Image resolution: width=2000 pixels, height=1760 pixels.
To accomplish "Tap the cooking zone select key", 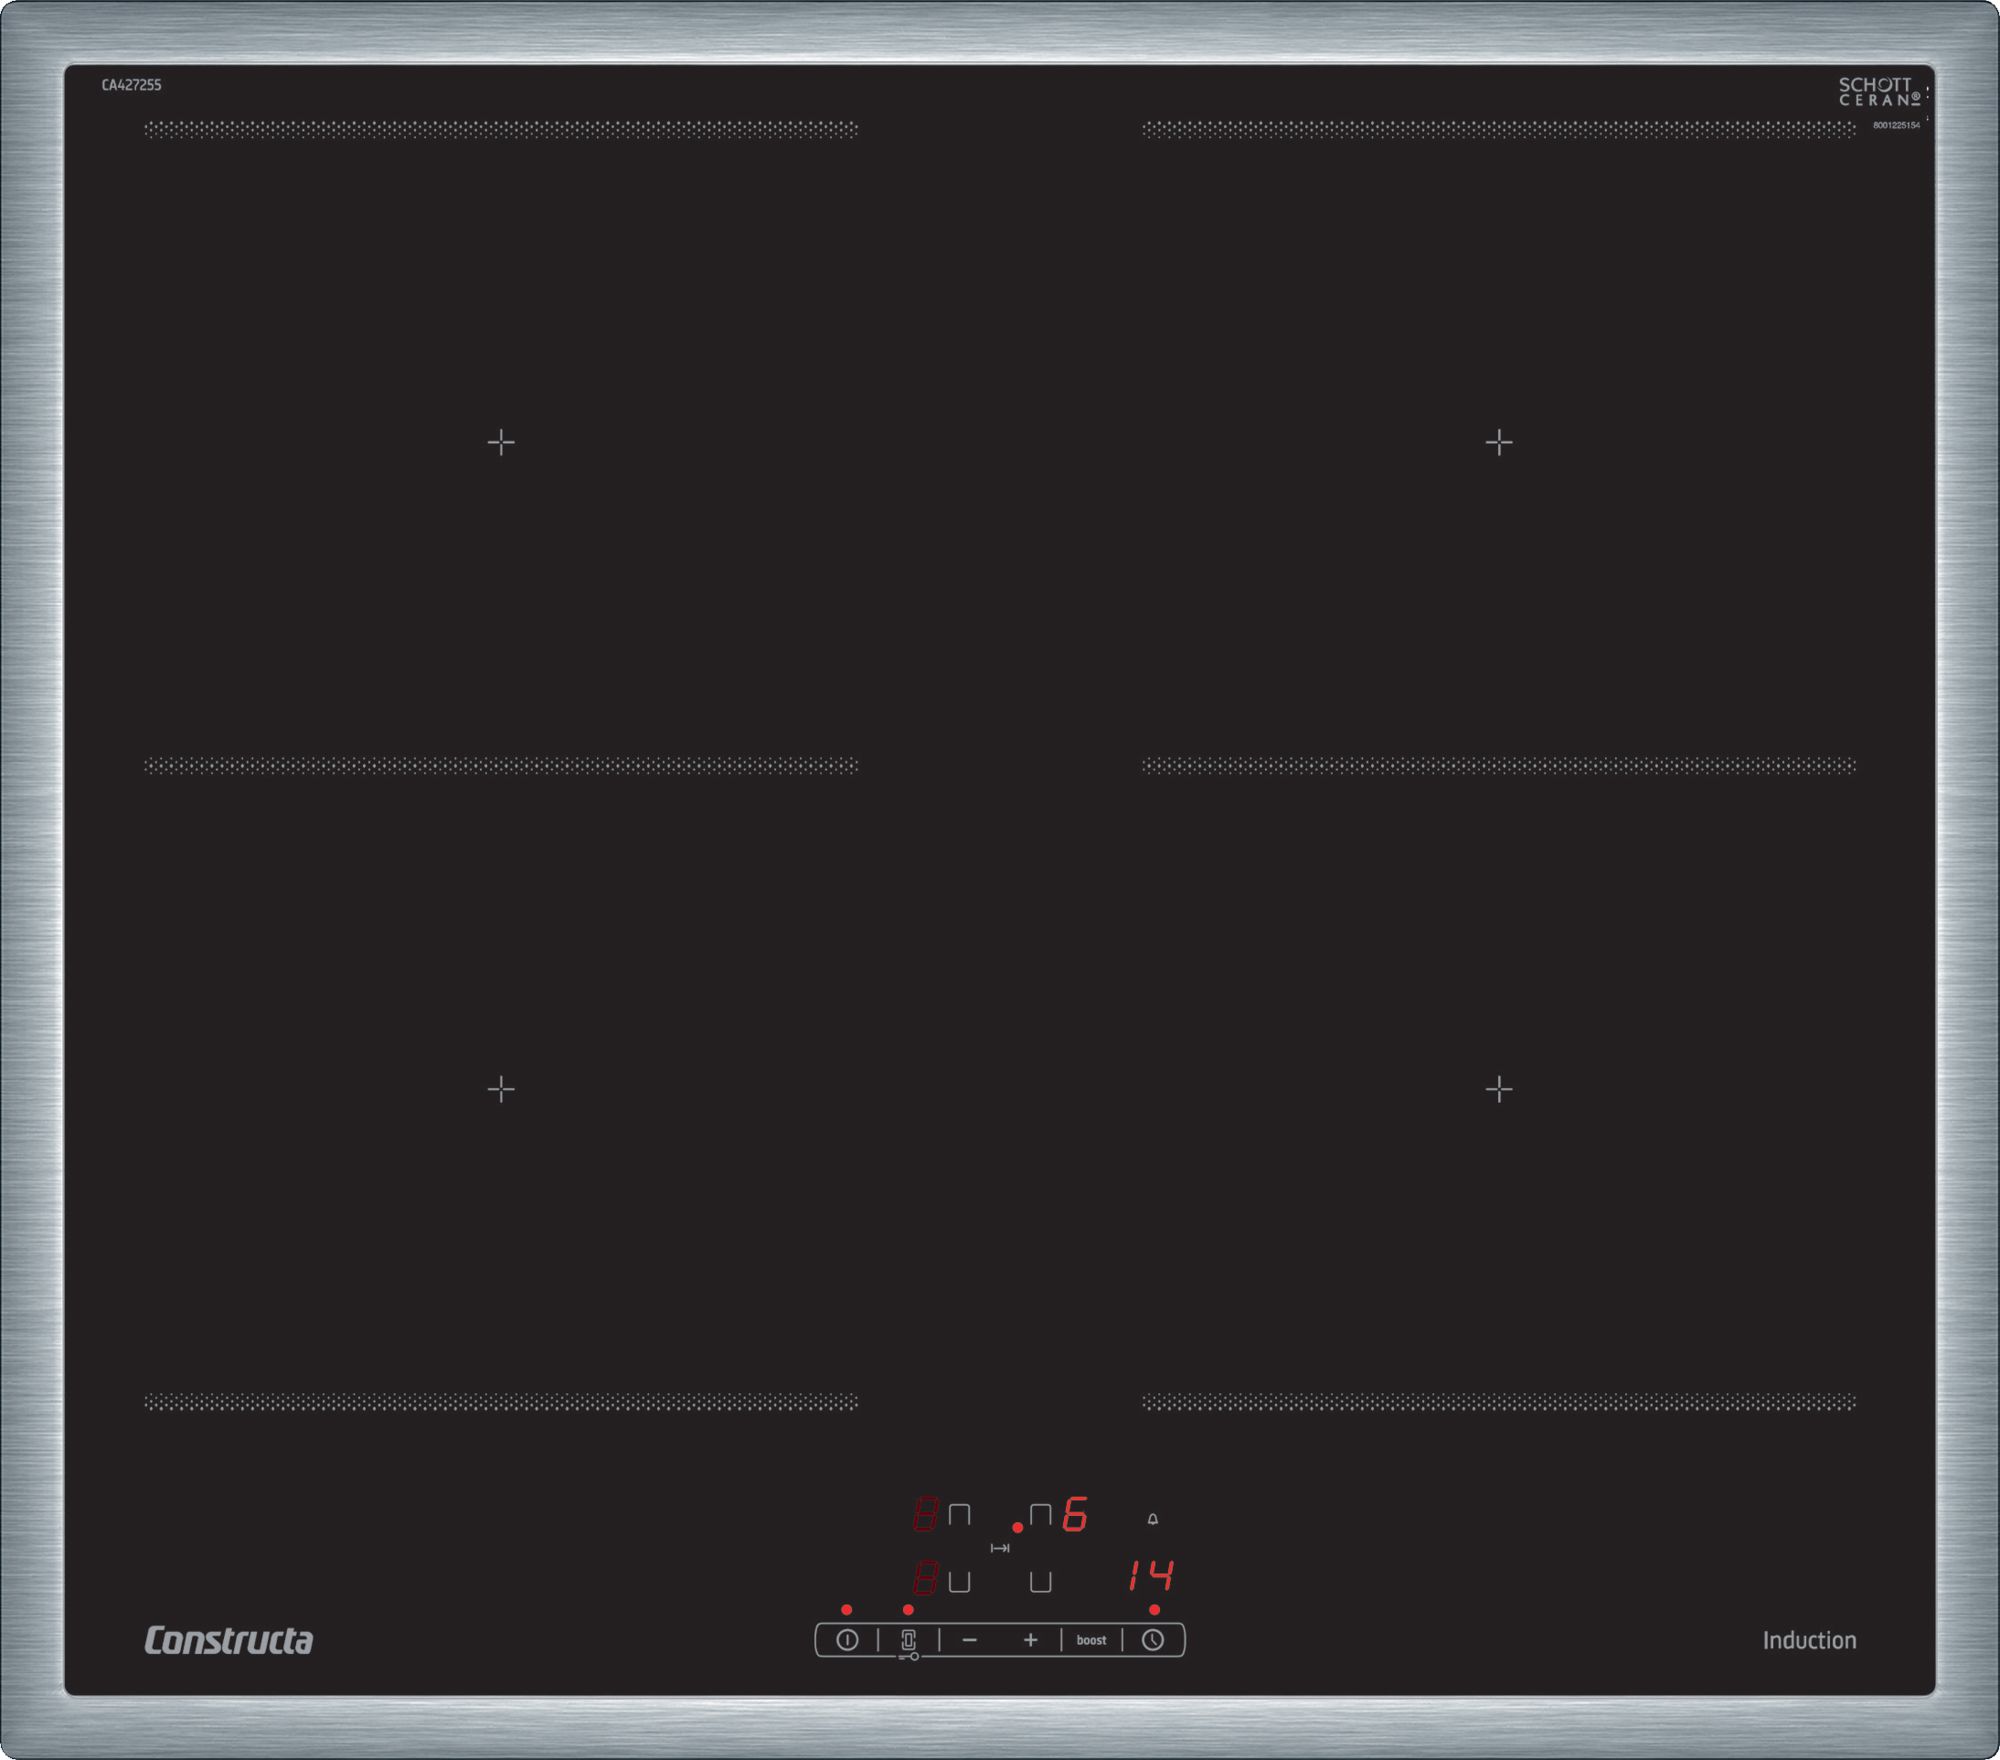I will (x=908, y=1640).
